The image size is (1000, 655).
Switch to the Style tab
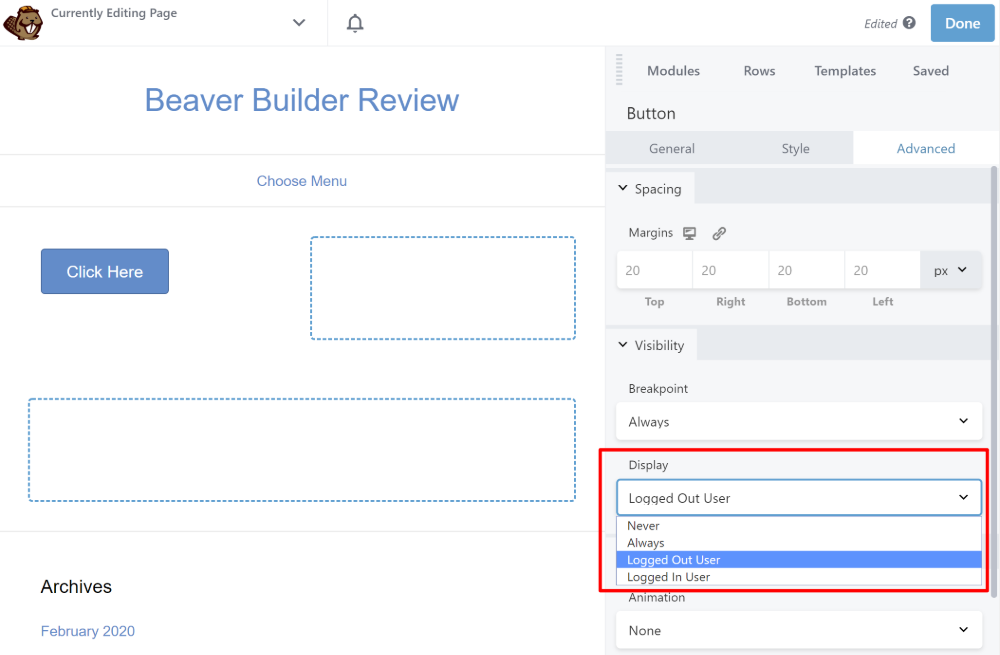(x=795, y=149)
